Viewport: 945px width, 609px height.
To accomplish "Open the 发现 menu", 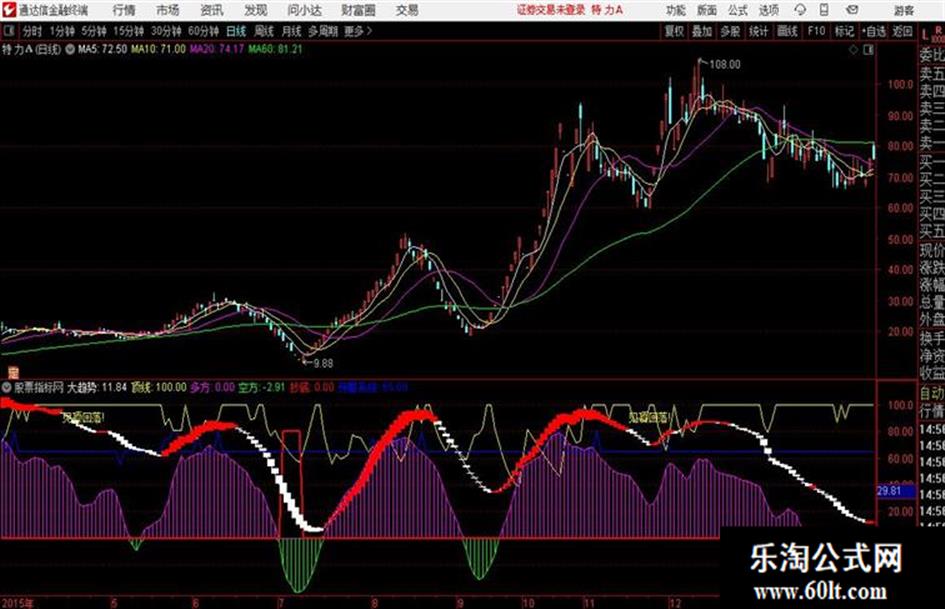I will pos(256,10).
